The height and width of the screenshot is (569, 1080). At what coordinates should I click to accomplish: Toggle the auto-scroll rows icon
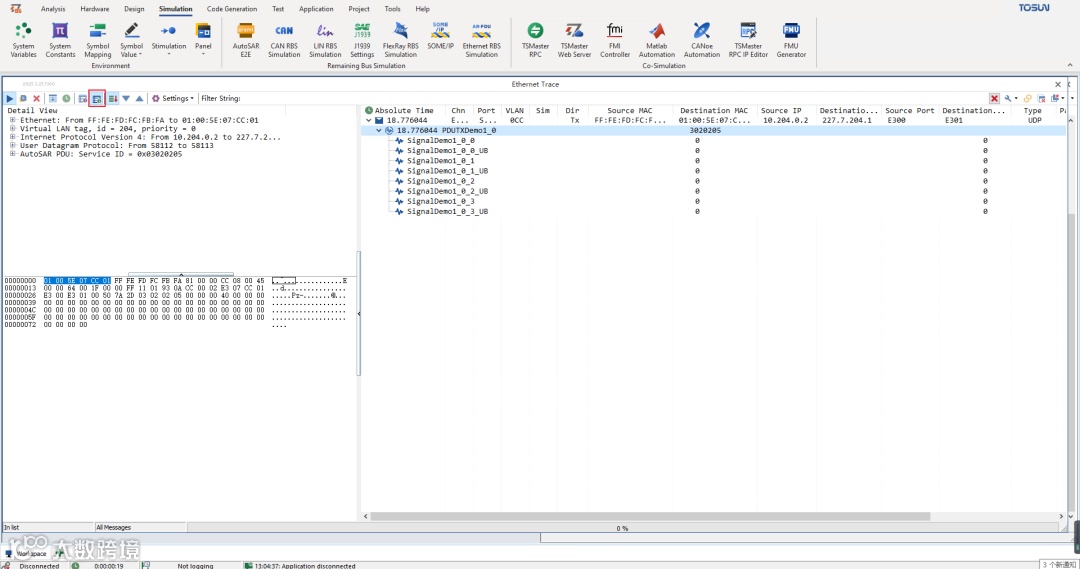tap(113, 99)
